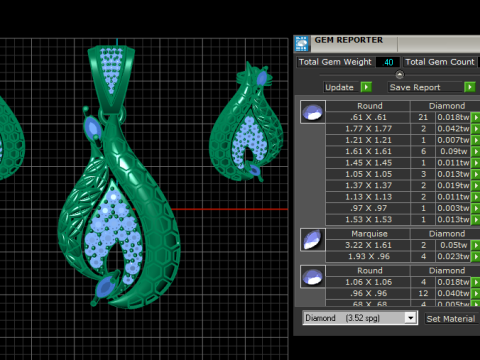Click green arrow on 1.13 X 1.13 row

[475, 197]
